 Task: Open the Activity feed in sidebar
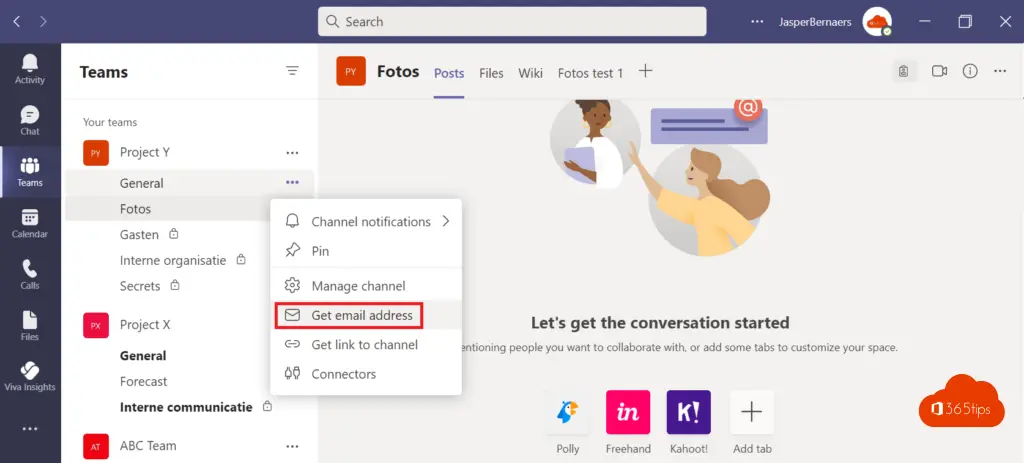[30, 68]
